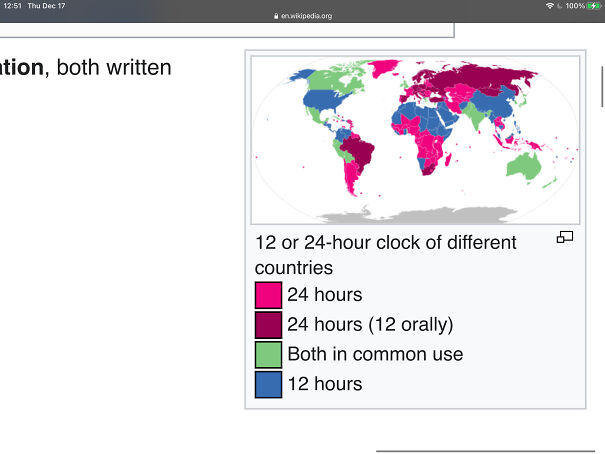Click the blue 12 hours swatch
This screenshot has height=454, width=605.
coord(268,384)
